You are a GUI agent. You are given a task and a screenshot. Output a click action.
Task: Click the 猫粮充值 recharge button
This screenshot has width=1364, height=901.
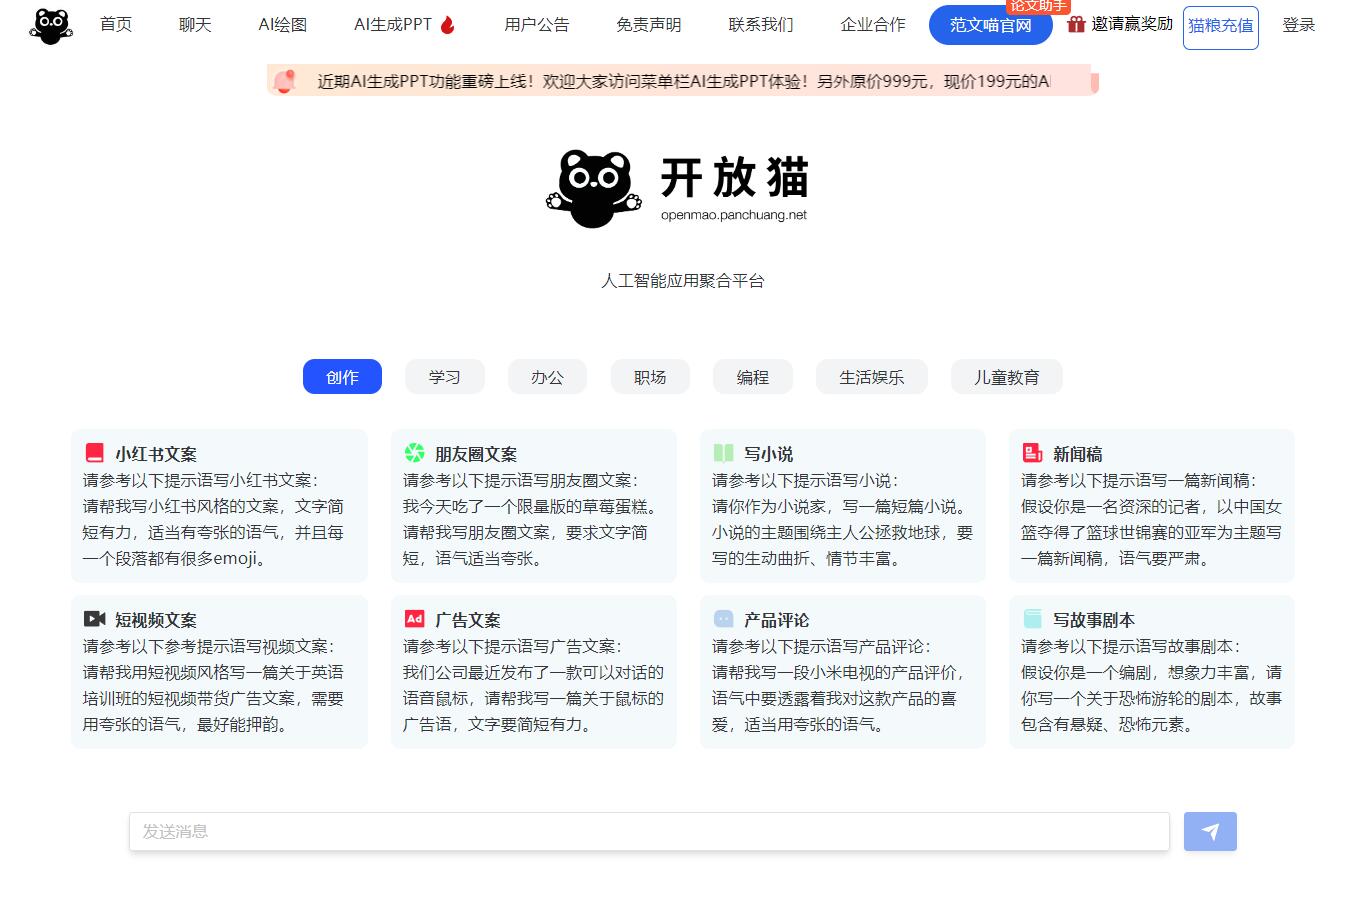pos(1221,27)
